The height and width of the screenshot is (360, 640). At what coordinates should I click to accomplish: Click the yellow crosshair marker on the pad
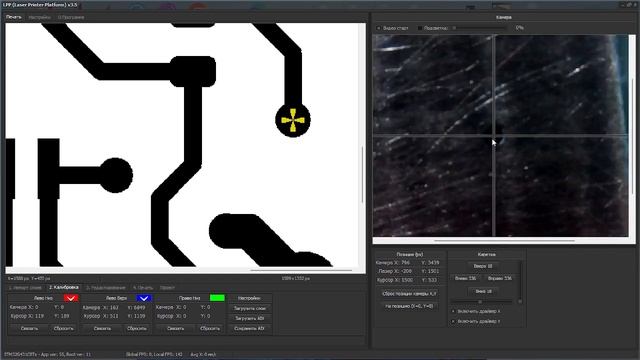click(293, 120)
